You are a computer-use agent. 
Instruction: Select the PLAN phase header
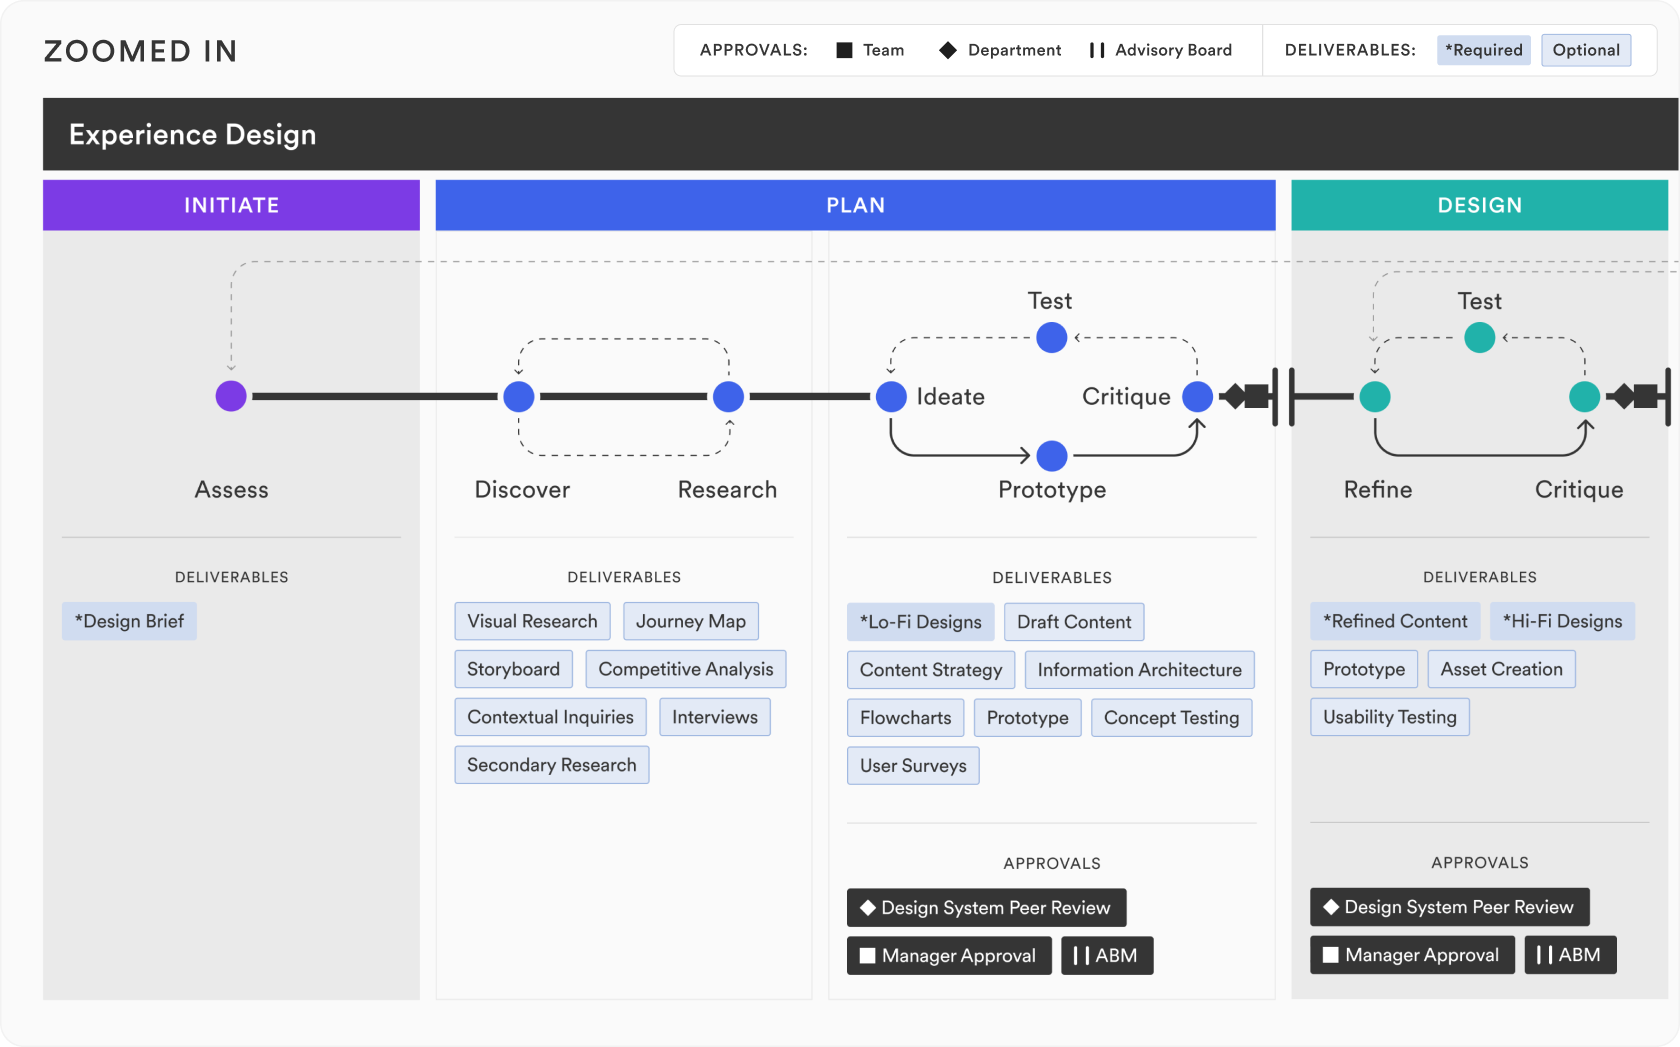click(x=855, y=205)
